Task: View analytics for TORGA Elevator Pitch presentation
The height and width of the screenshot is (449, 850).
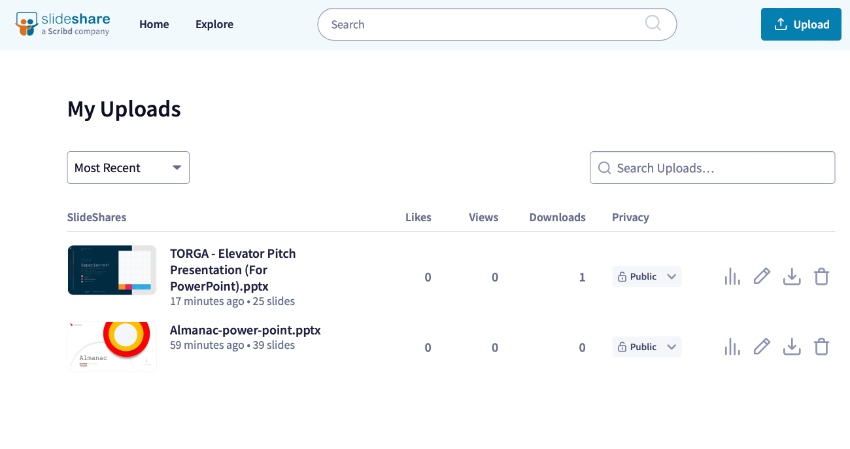Action: tap(732, 277)
